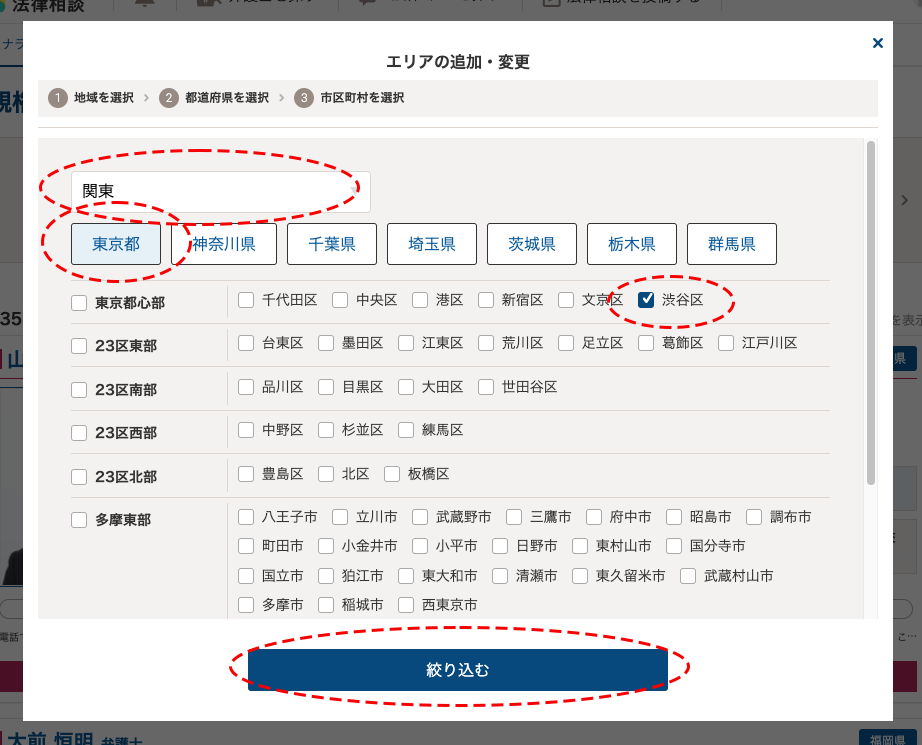Click the 絞り込む filter button
Screen dimensions: 922x745
tap(457, 670)
